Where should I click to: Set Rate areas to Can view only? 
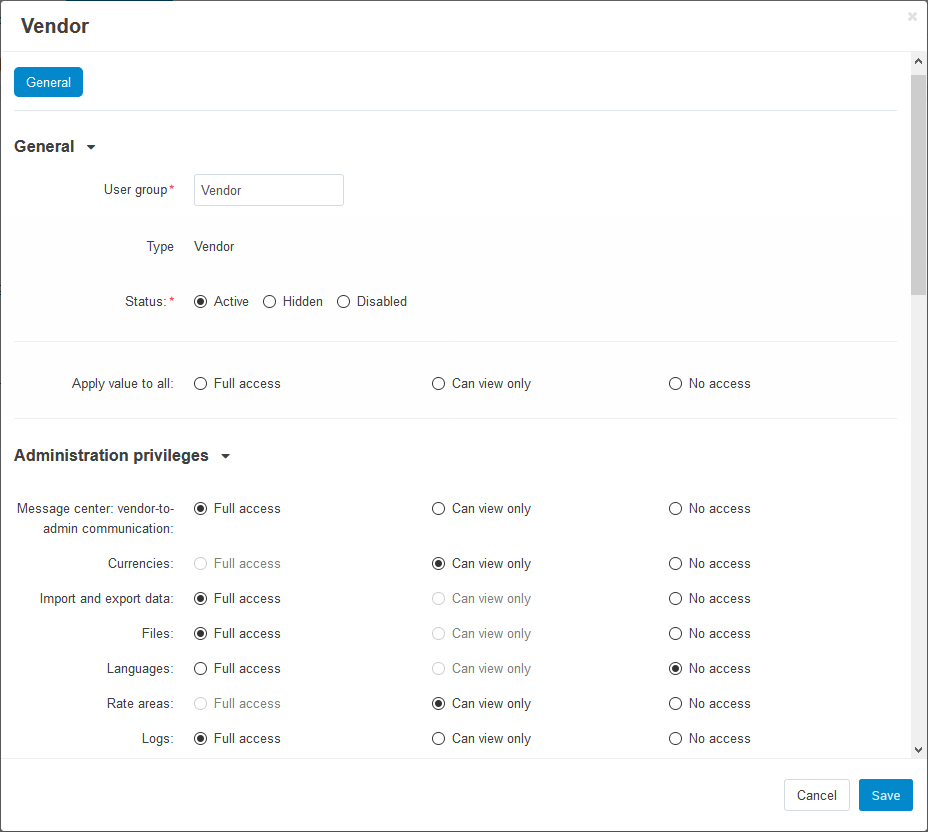[439, 703]
